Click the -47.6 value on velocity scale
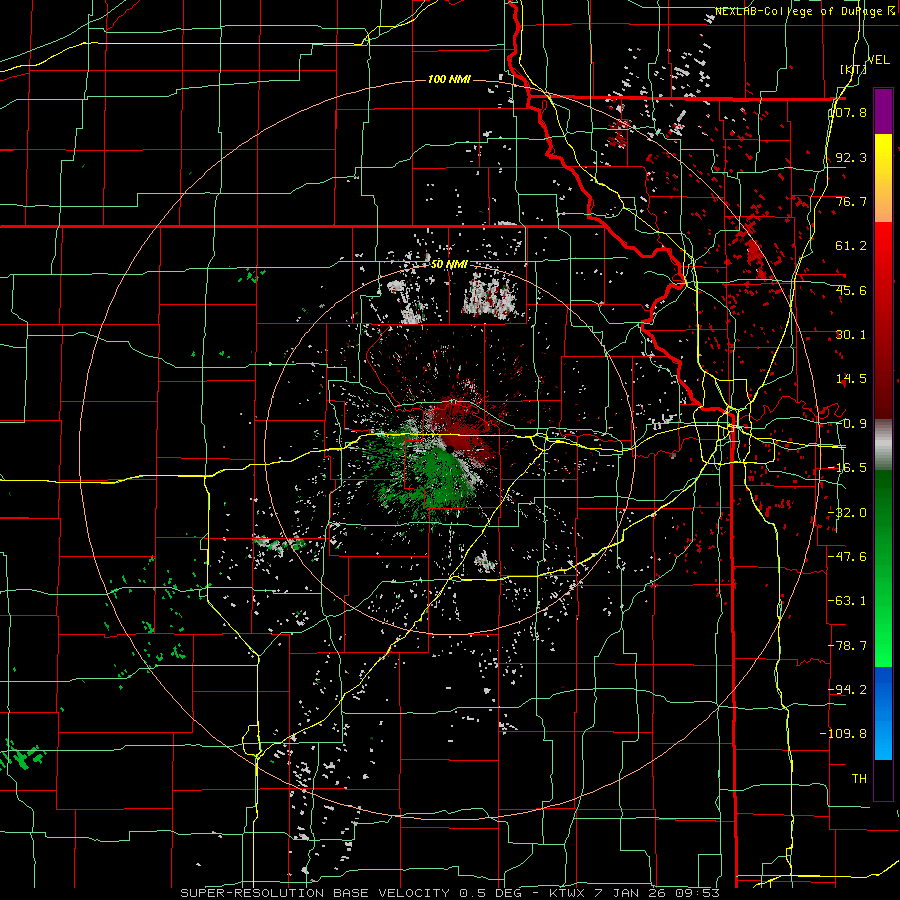900x900 pixels. (847, 556)
